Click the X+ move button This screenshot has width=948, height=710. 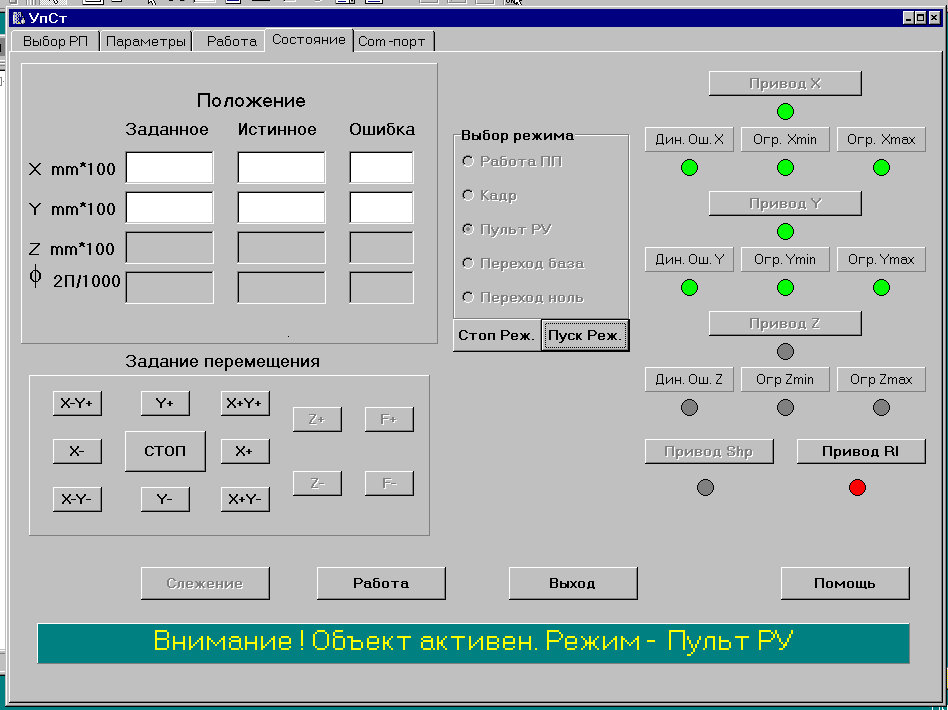click(x=245, y=451)
